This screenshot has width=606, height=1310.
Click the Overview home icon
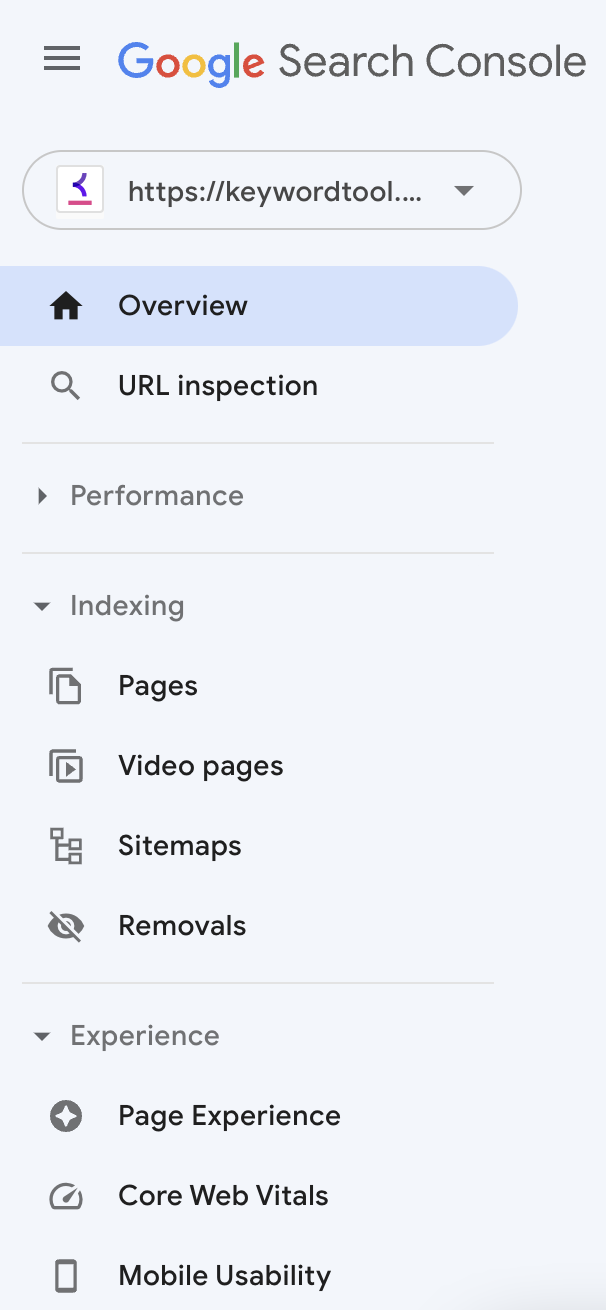click(x=65, y=306)
